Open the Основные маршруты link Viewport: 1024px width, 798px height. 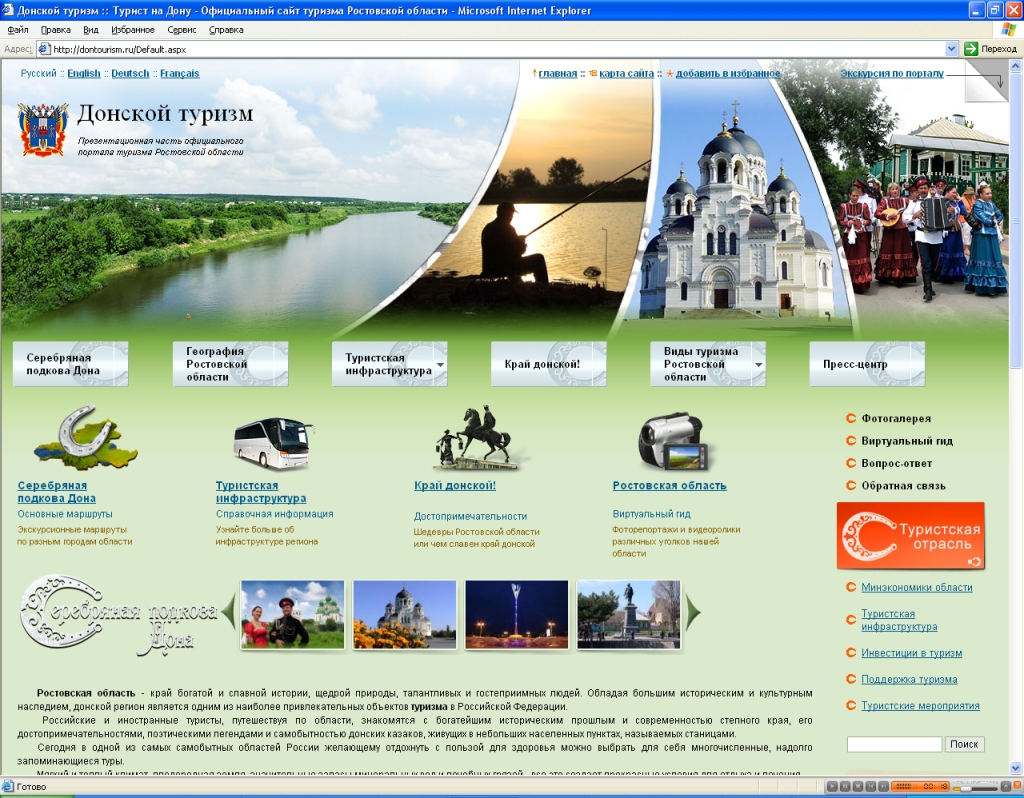65,514
